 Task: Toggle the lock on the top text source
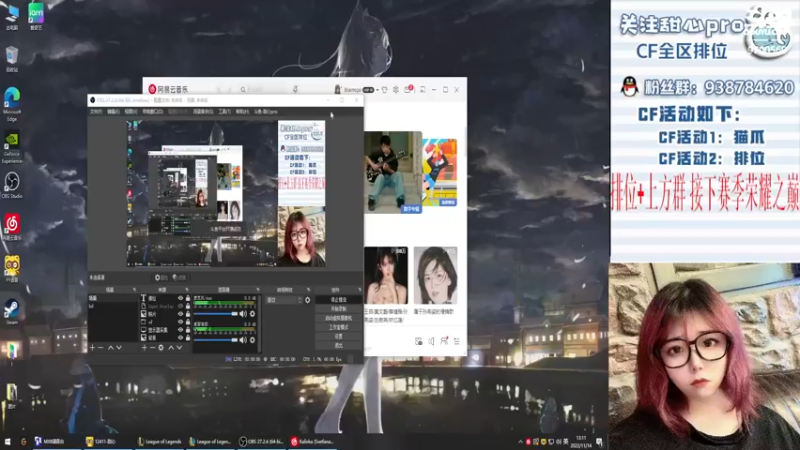188,298
